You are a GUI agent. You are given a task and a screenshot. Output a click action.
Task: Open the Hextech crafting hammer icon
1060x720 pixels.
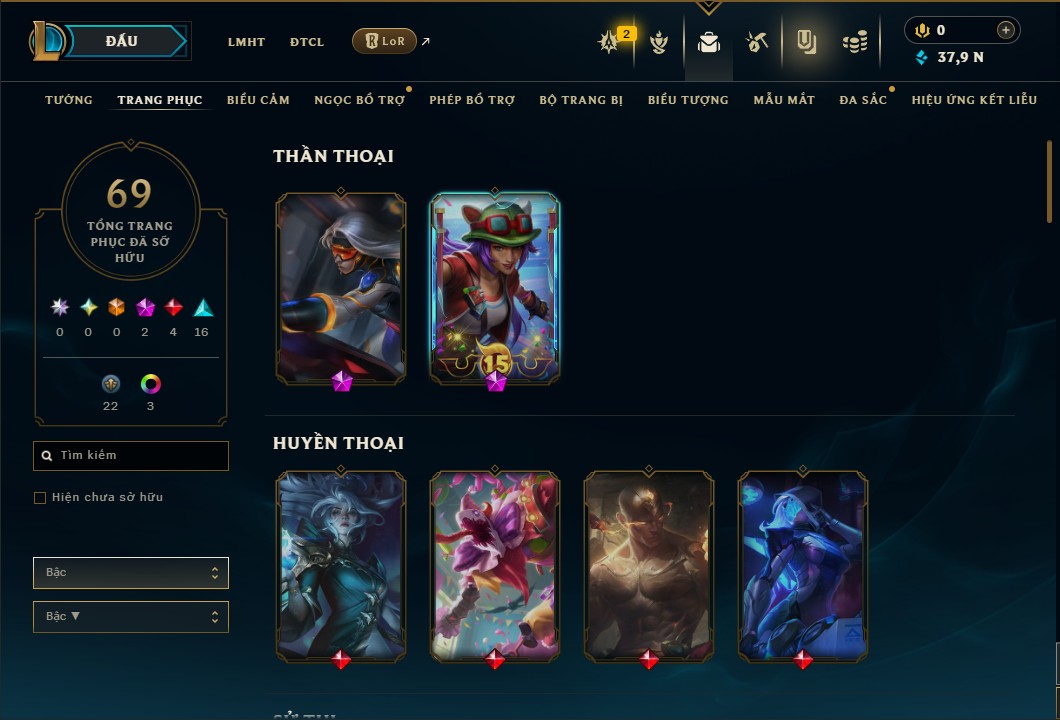pos(757,43)
